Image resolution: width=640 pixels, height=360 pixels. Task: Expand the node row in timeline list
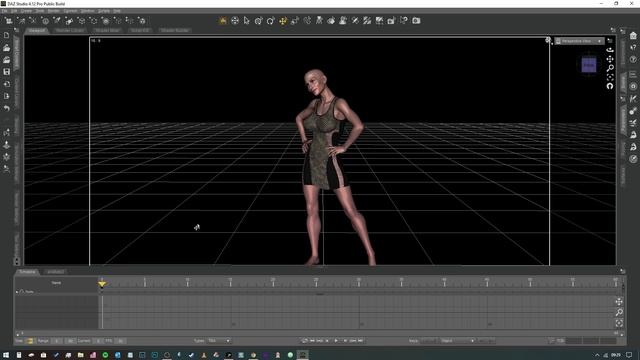point(17,292)
